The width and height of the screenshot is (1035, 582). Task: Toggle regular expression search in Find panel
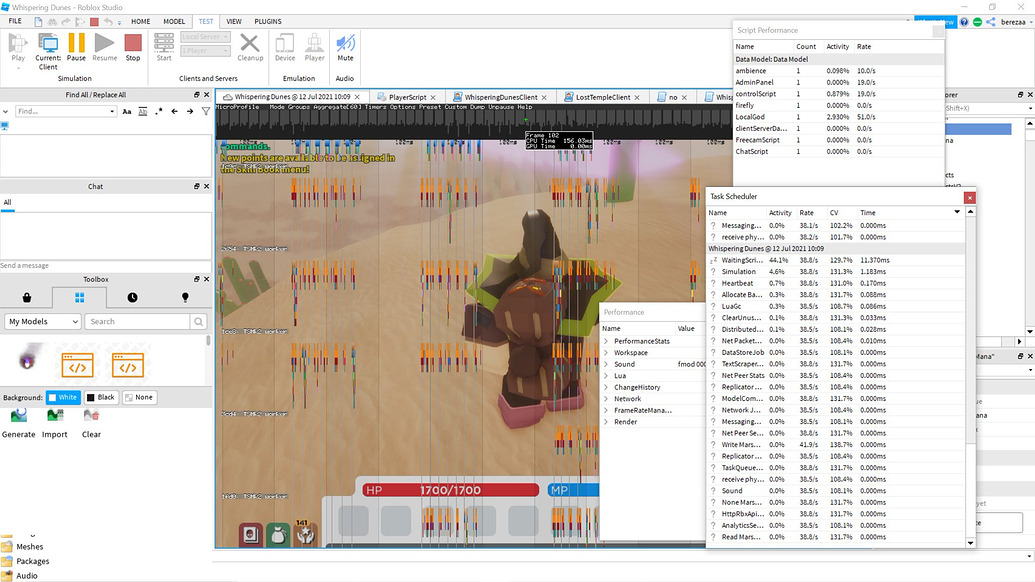point(158,112)
